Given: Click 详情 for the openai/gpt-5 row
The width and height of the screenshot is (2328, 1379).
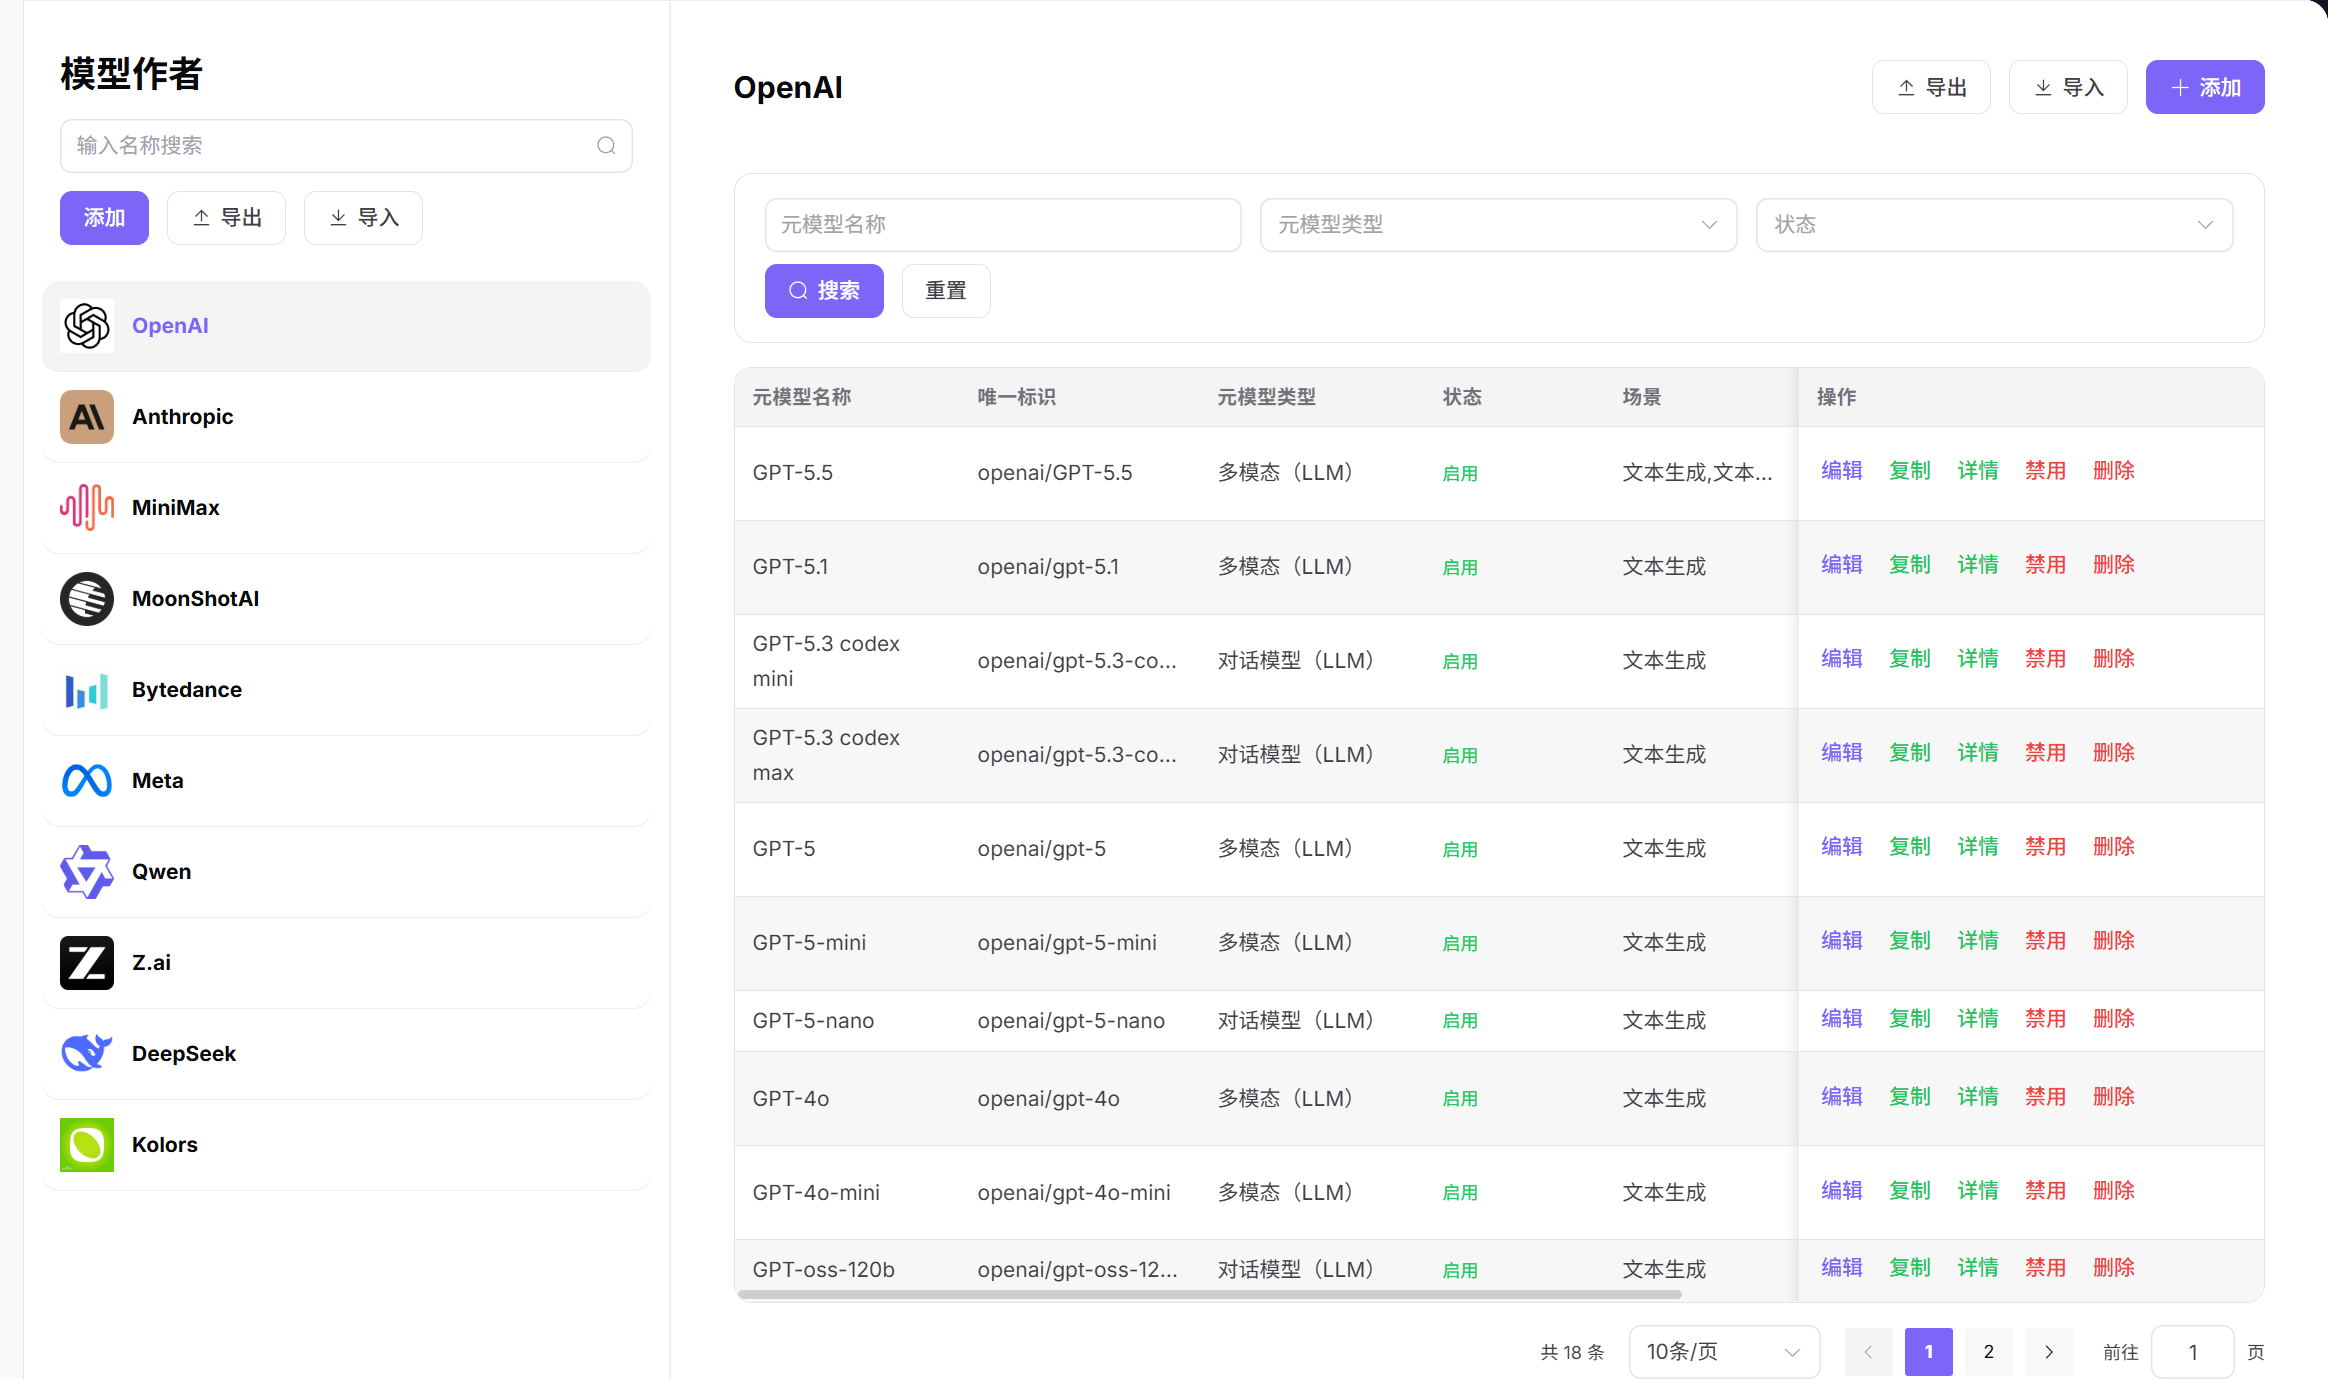Looking at the screenshot, I should point(1978,847).
